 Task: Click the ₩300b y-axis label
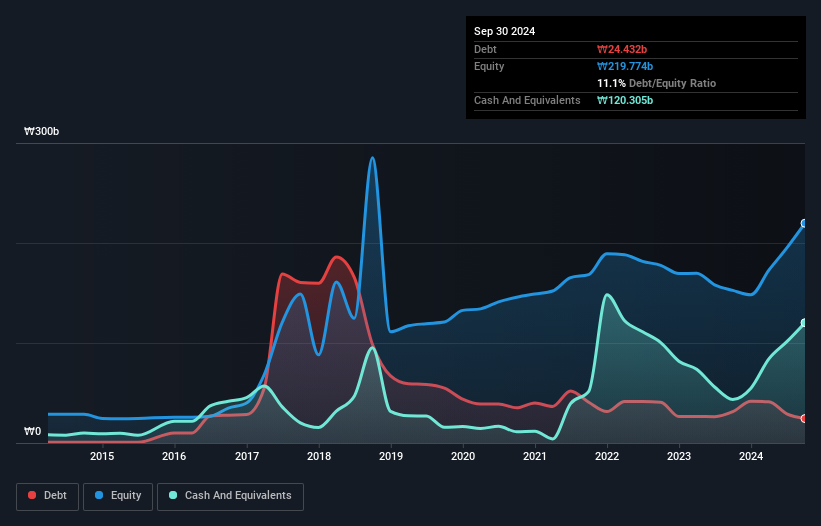tap(41, 131)
